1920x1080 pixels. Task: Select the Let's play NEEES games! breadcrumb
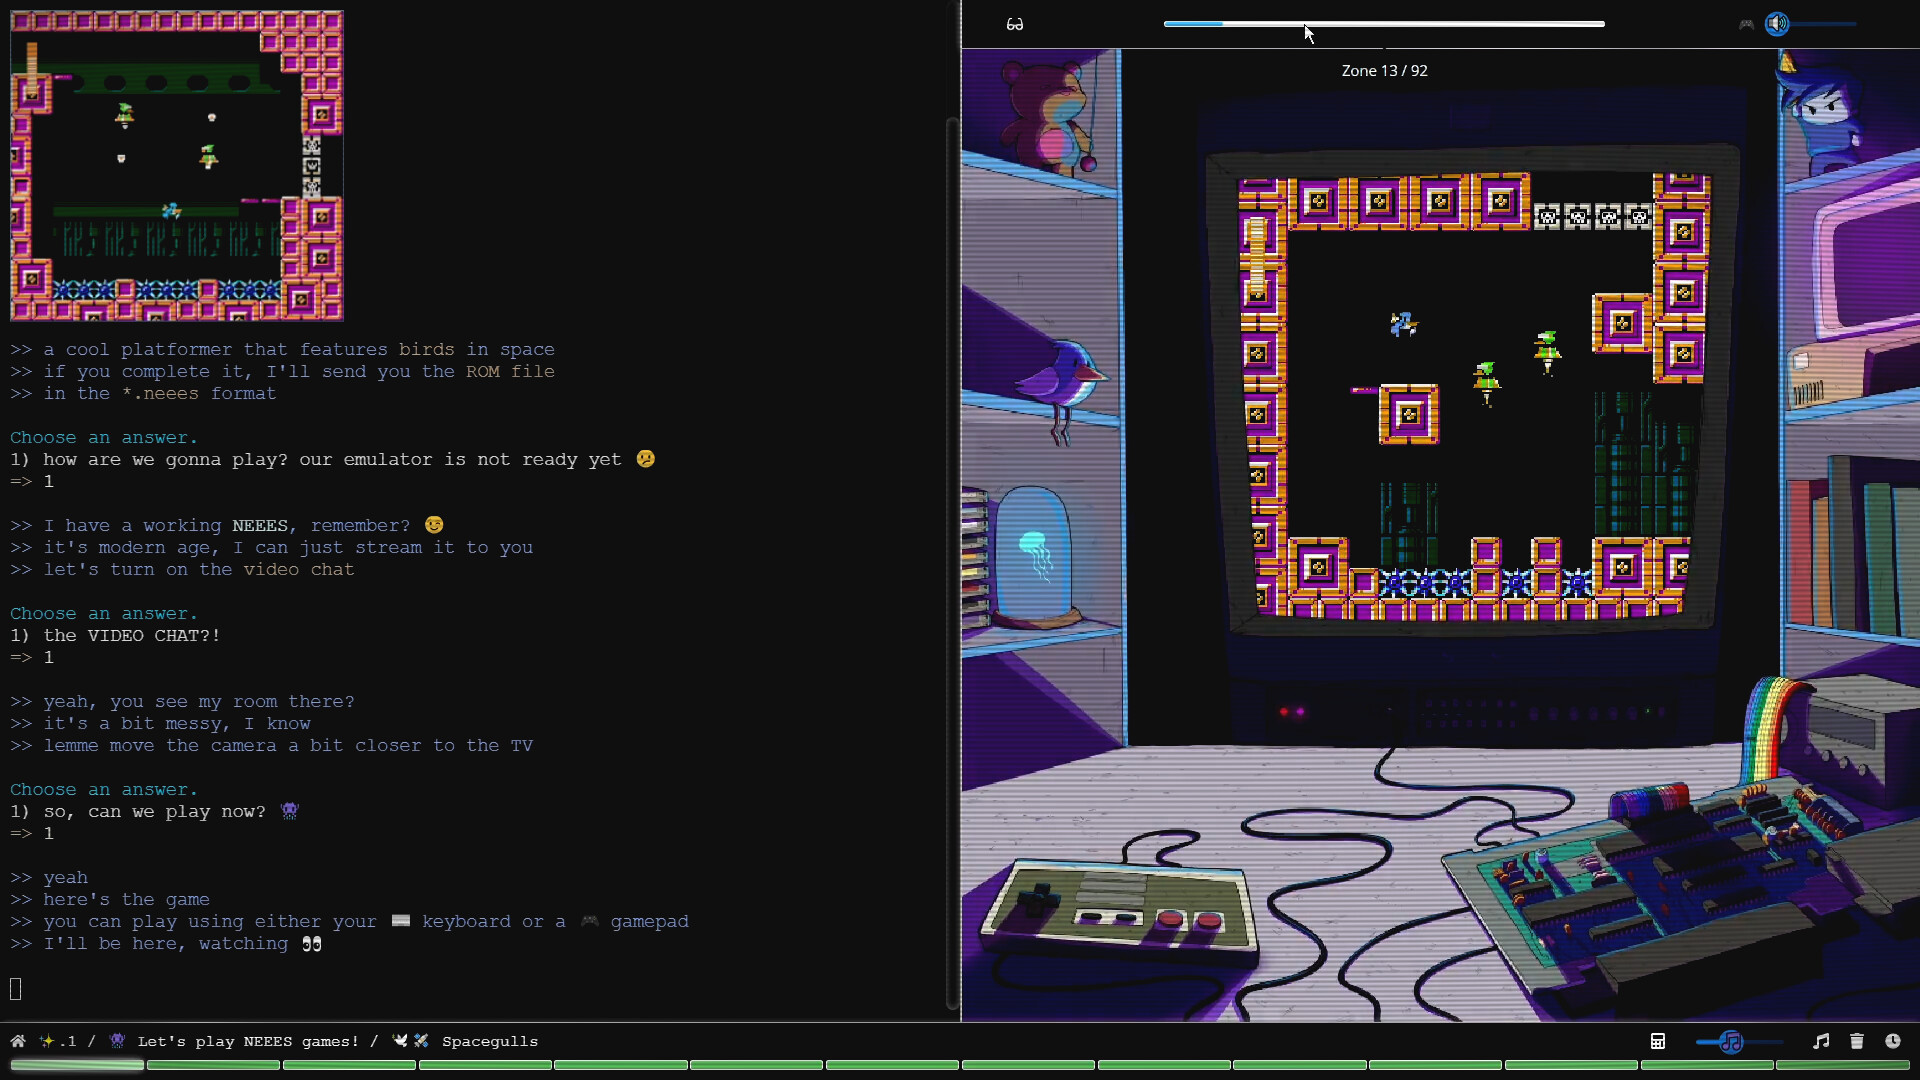click(249, 1041)
